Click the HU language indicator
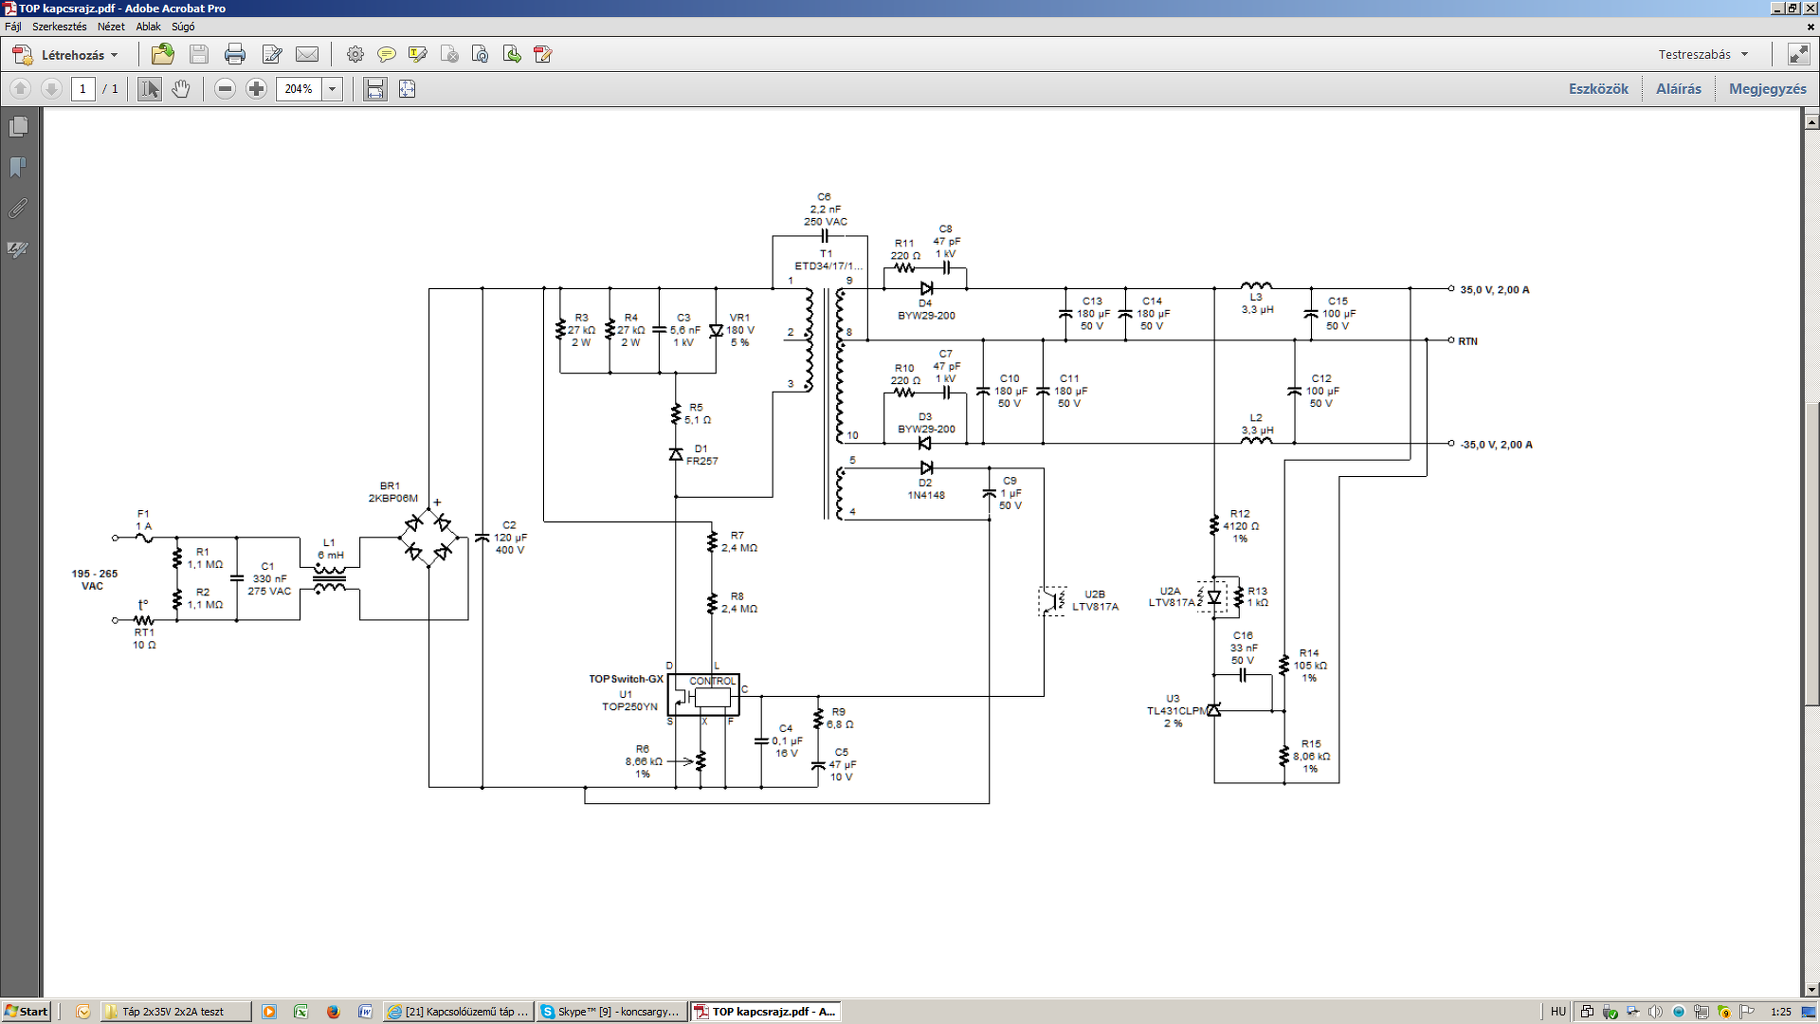The height and width of the screenshot is (1024, 1820). coord(1558,1012)
